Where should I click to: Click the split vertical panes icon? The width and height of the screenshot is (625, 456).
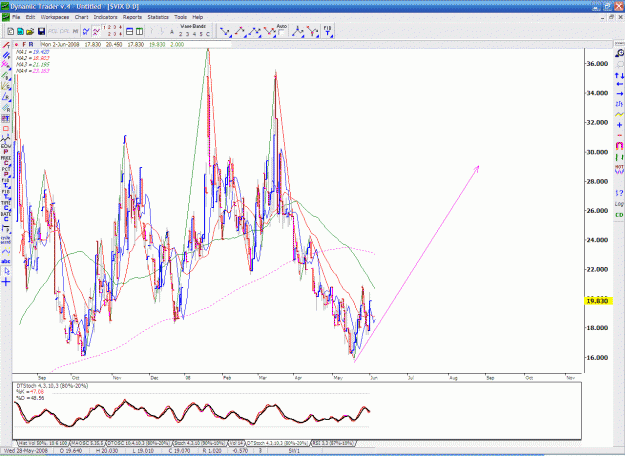click(x=139, y=31)
